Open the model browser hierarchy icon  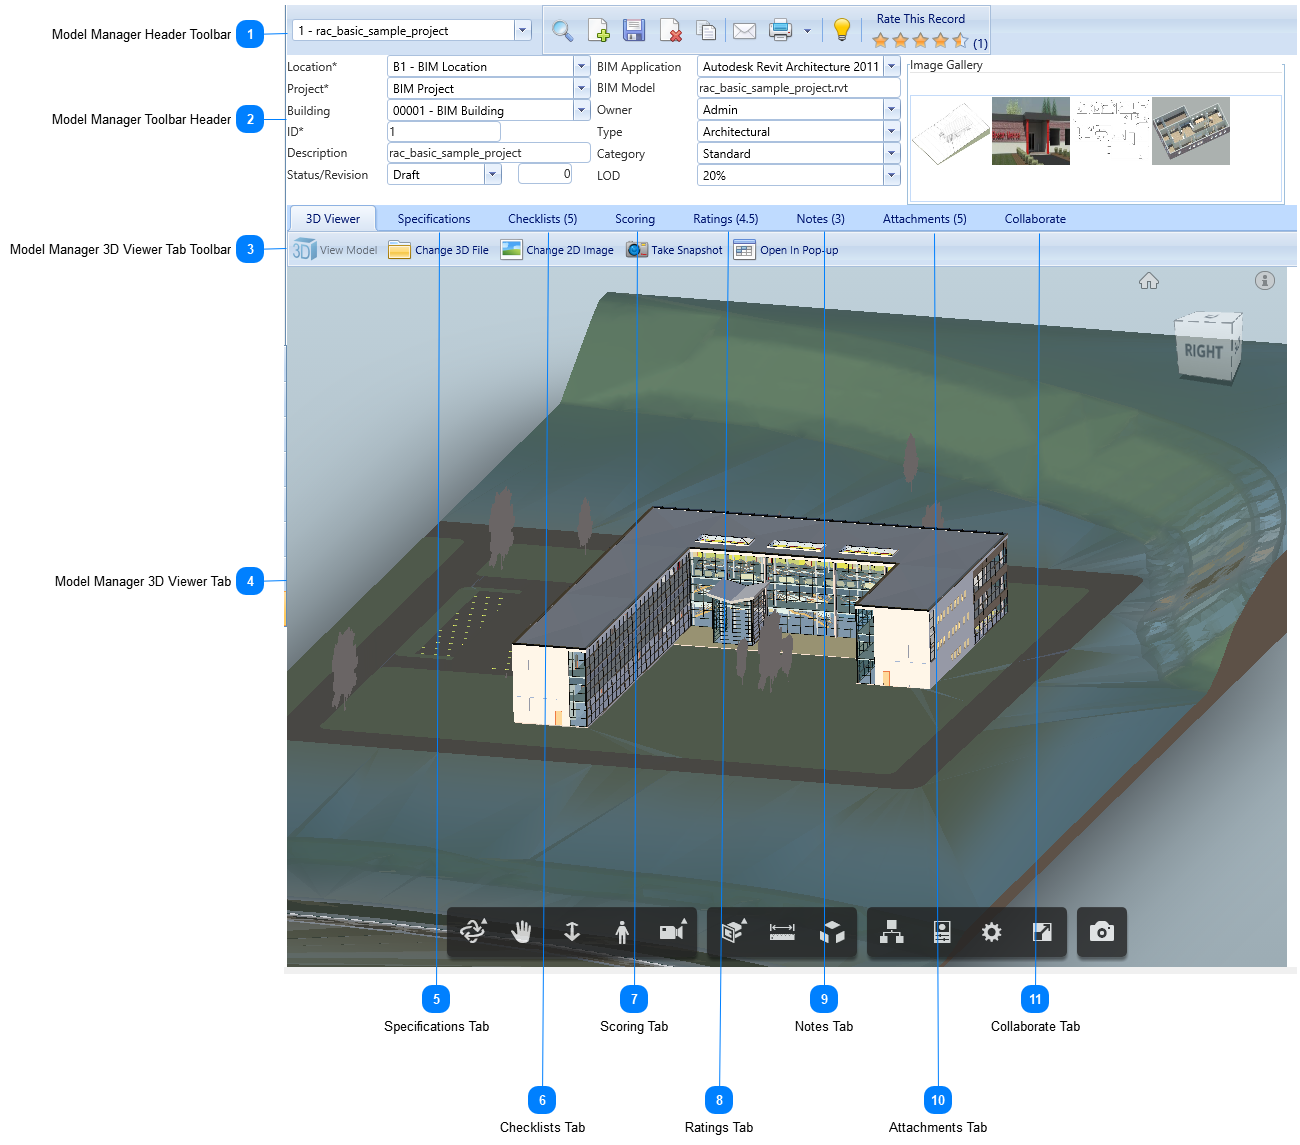892,932
